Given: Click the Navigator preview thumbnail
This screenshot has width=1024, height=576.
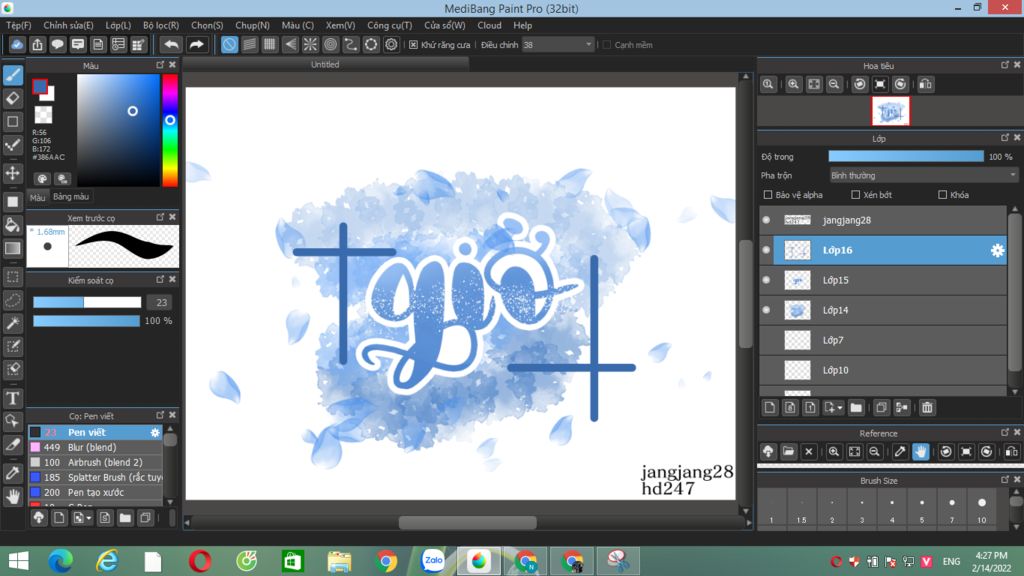Looking at the screenshot, I should 890,111.
